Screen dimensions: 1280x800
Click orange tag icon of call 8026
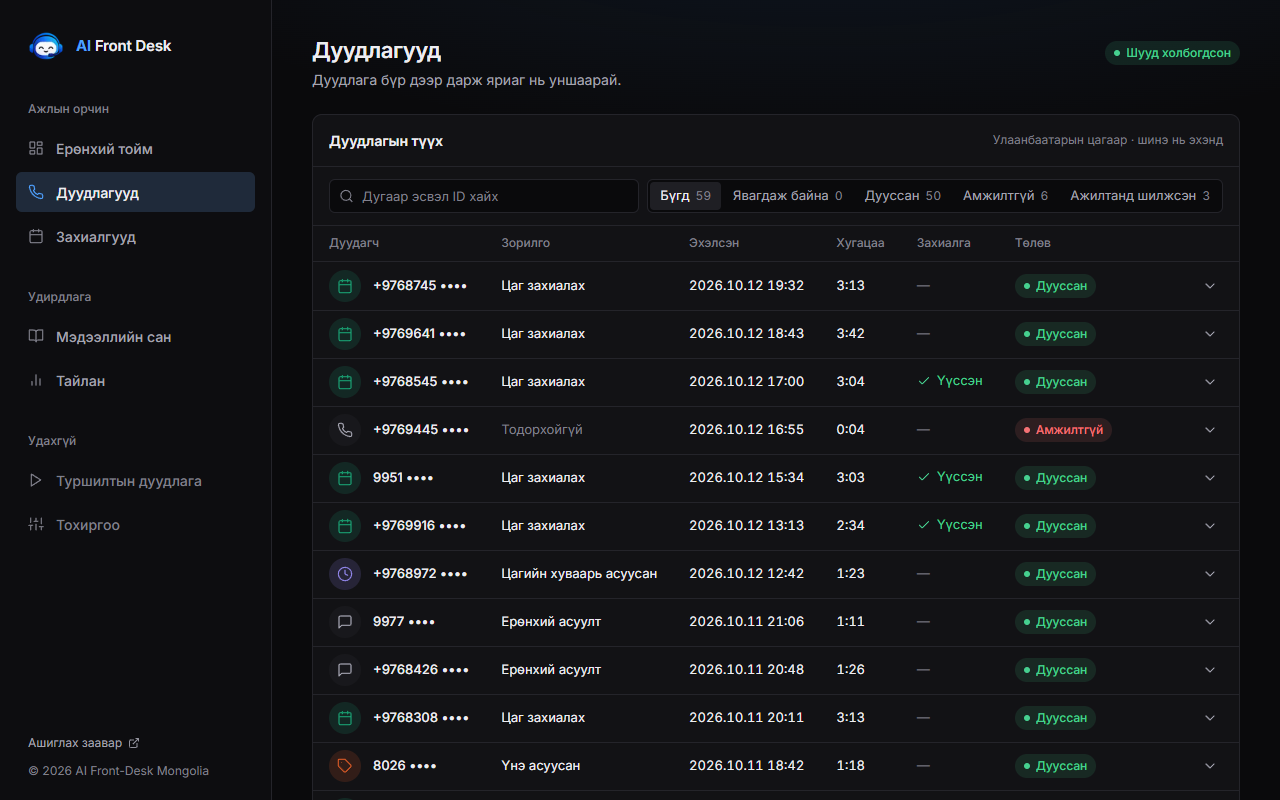click(345, 766)
